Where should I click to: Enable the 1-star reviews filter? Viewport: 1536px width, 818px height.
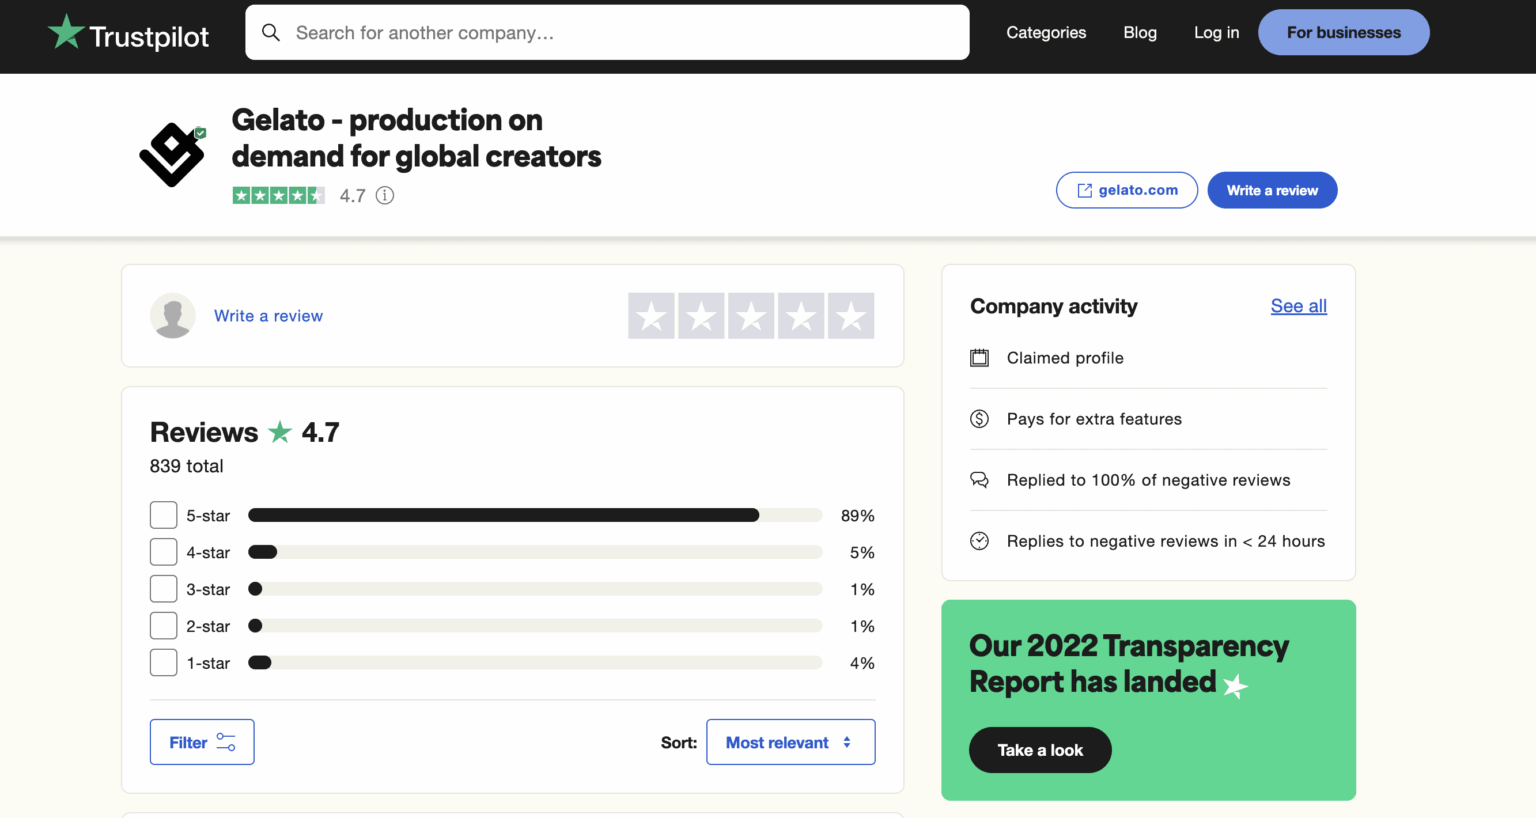click(163, 662)
